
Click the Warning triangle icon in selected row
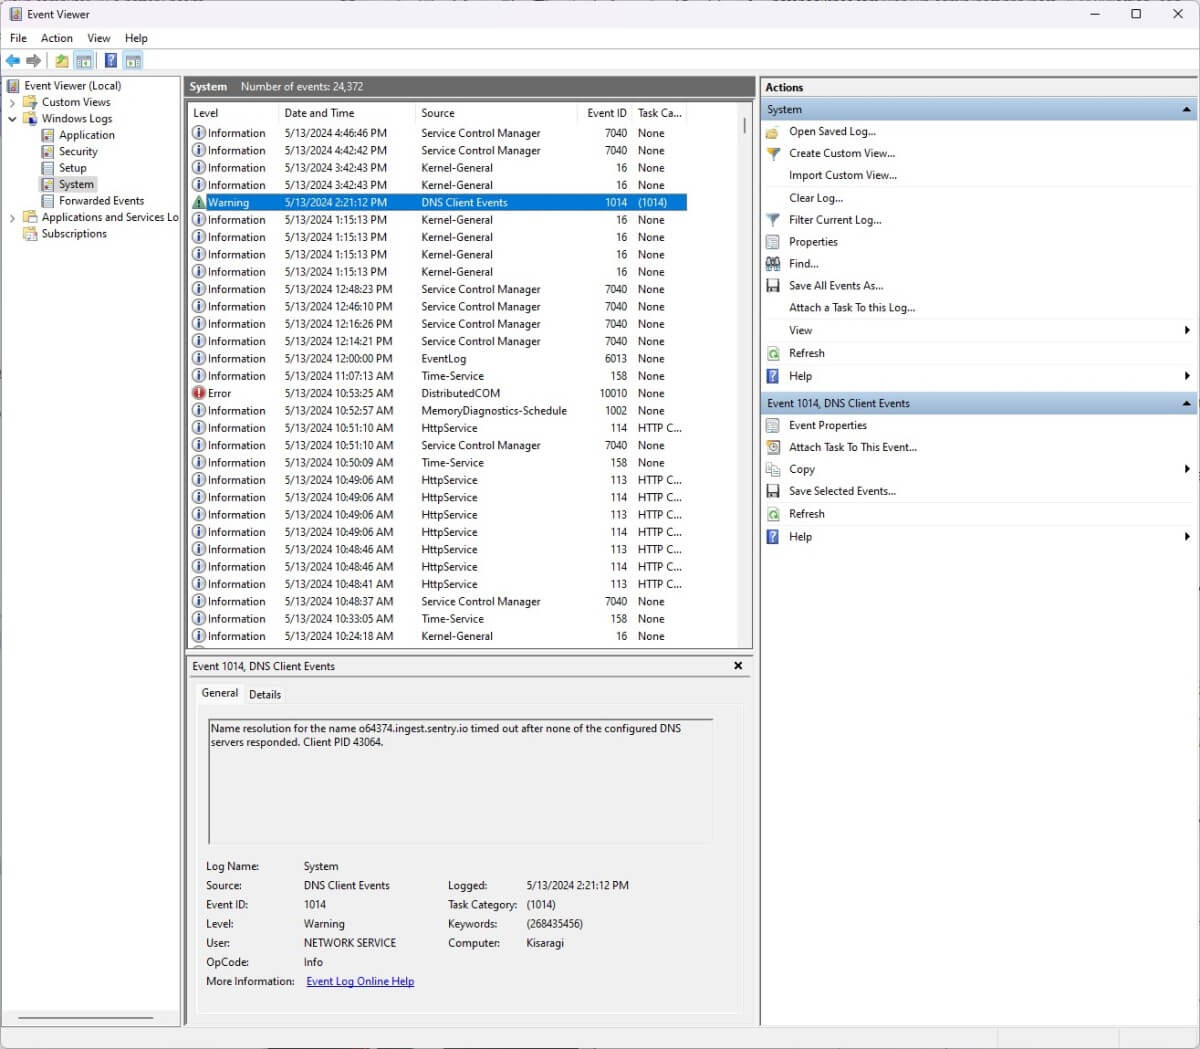pos(199,202)
